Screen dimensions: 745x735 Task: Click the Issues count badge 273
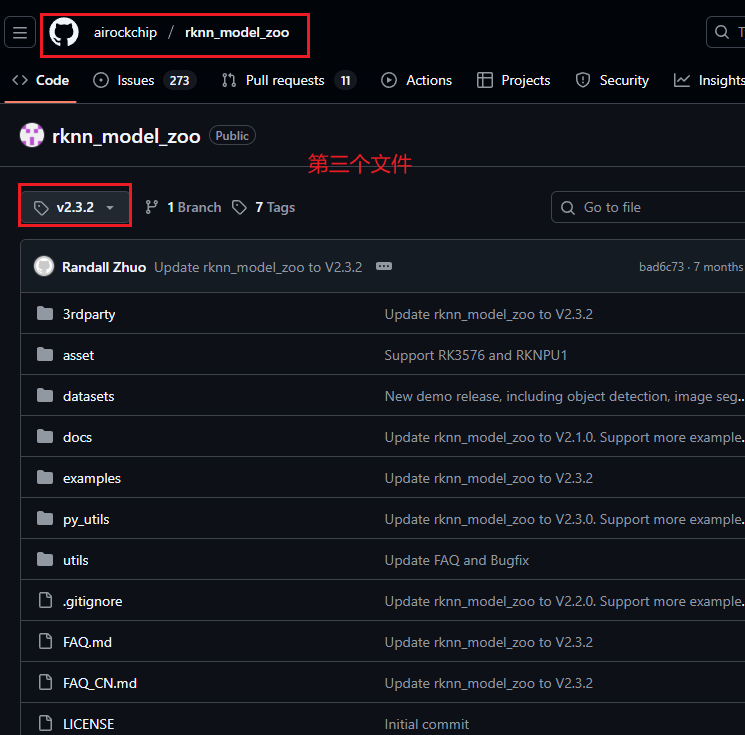tap(180, 80)
